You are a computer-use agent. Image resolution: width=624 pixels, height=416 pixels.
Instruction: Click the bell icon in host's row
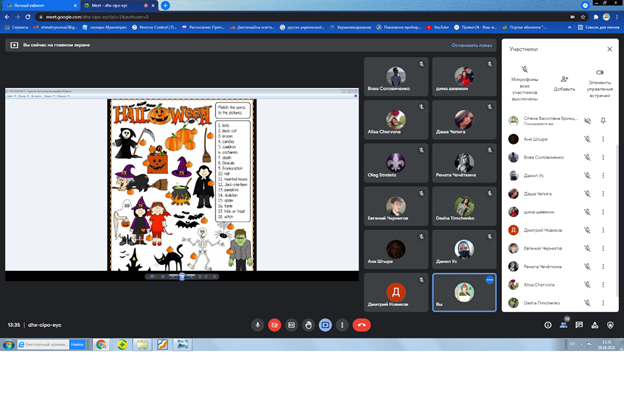tap(603, 121)
